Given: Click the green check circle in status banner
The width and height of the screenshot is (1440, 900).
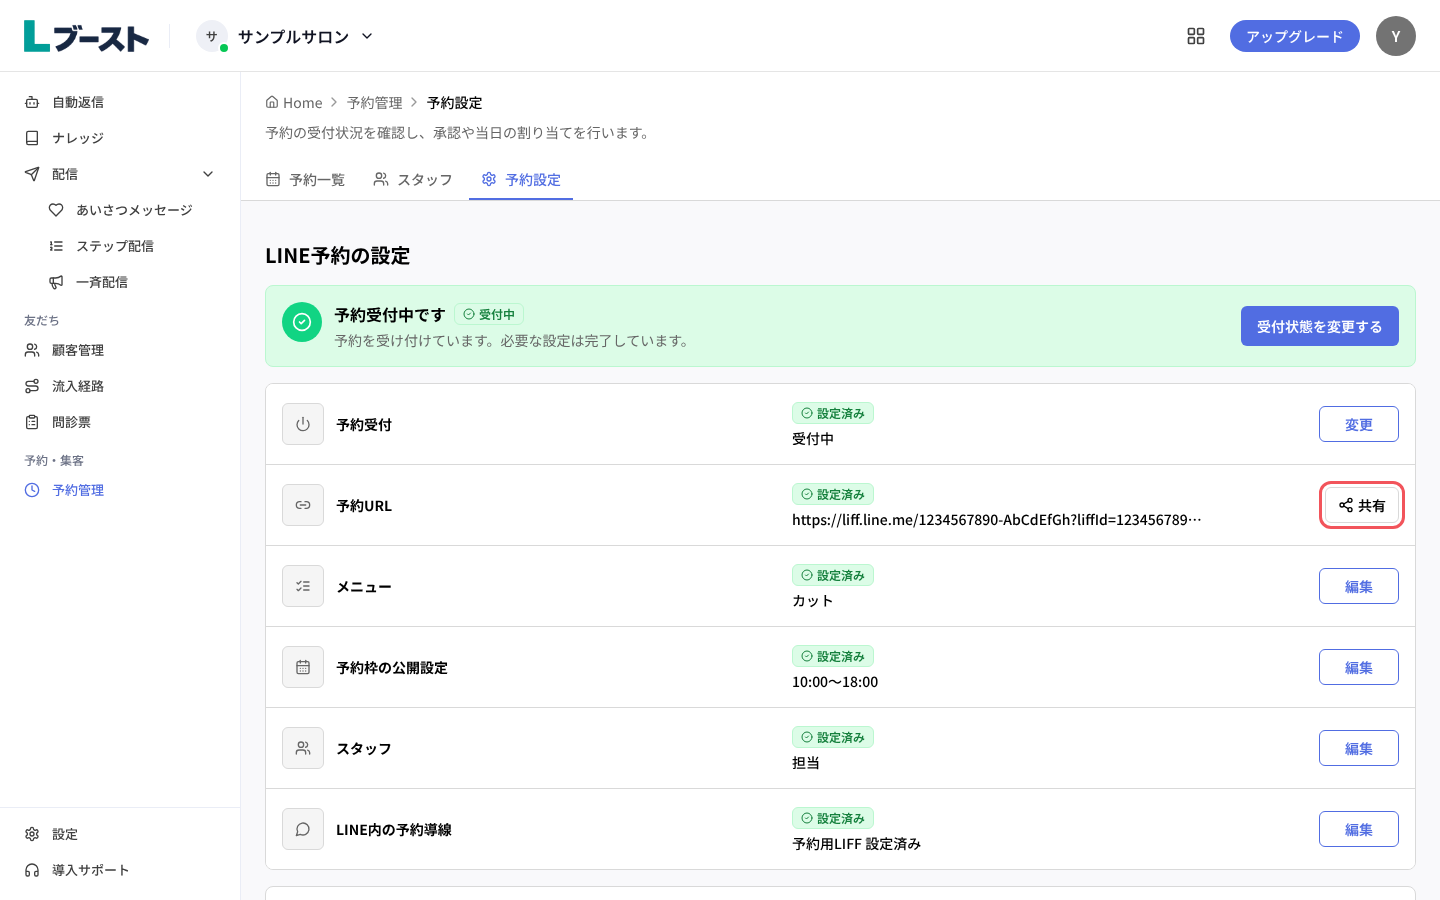Looking at the screenshot, I should coord(302,322).
